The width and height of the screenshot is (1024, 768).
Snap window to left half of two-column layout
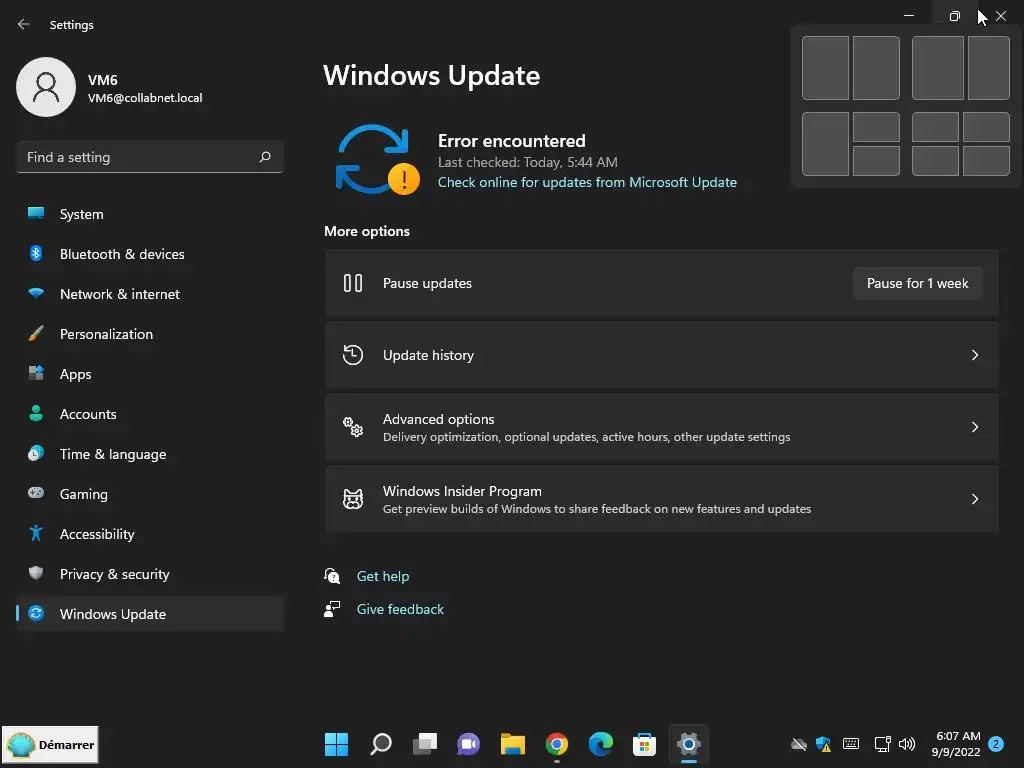pyautogui.click(x=825, y=68)
